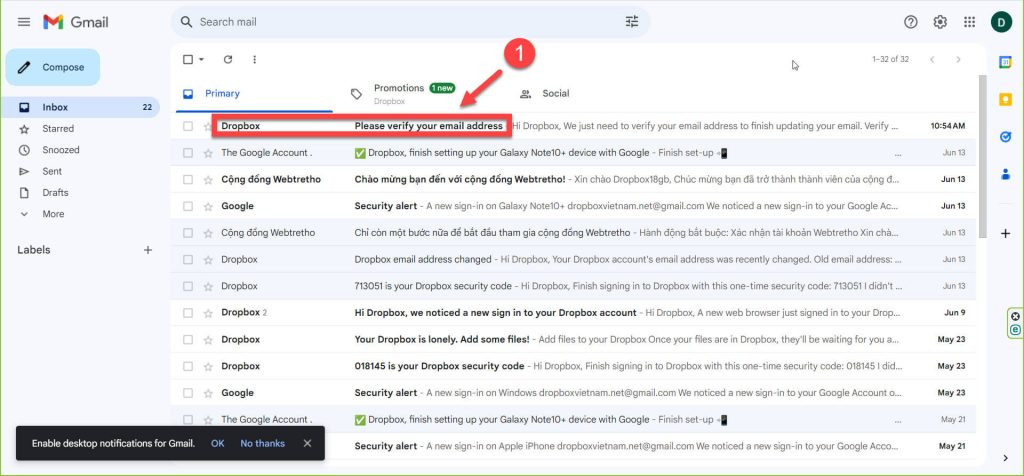The image size is (1024, 476).
Task: Get add-ons plus icon in side panel
Action: [1005, 233]
